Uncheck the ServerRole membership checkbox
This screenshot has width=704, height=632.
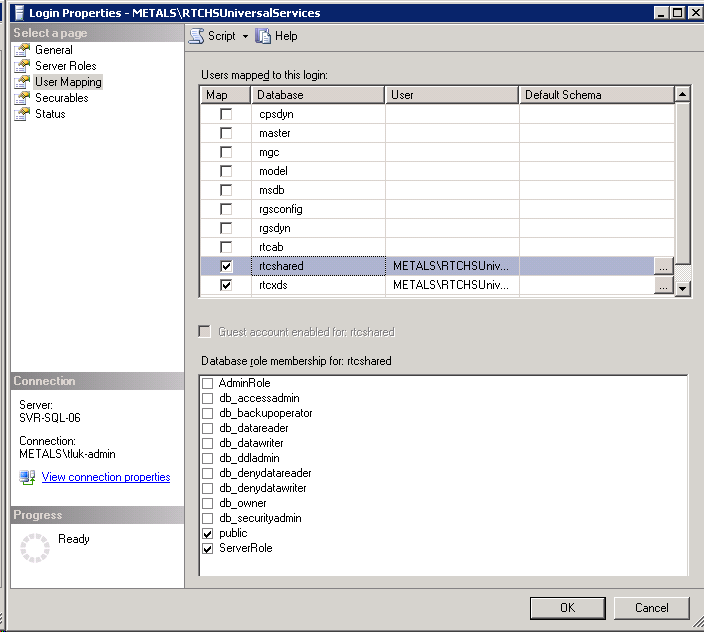pos(208,549)
